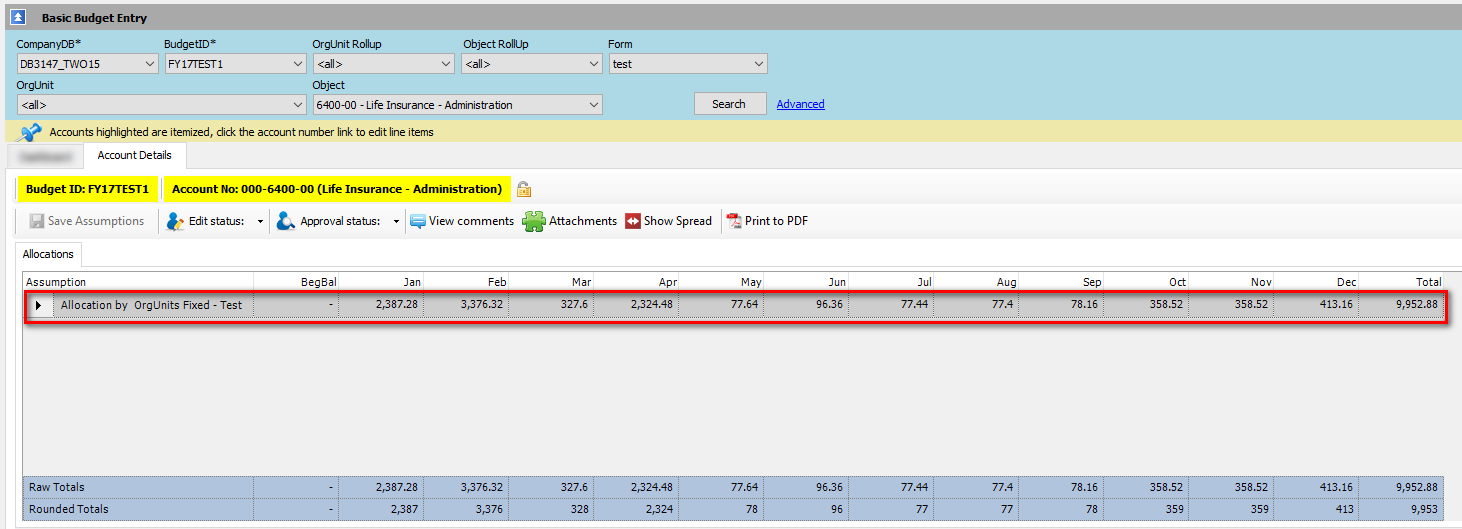Click the BegBal column header
This screenshot has height=529, width=1462.
click(296, 282)
